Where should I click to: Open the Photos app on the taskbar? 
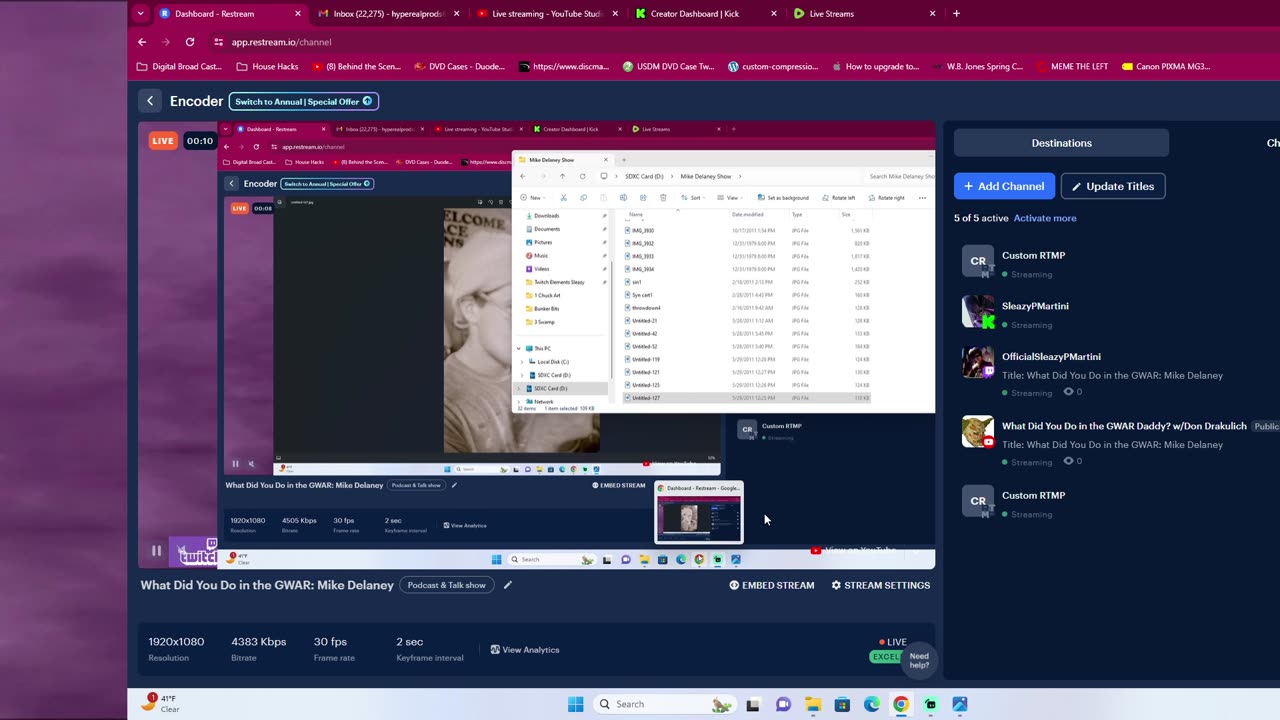tap(960, 704)
